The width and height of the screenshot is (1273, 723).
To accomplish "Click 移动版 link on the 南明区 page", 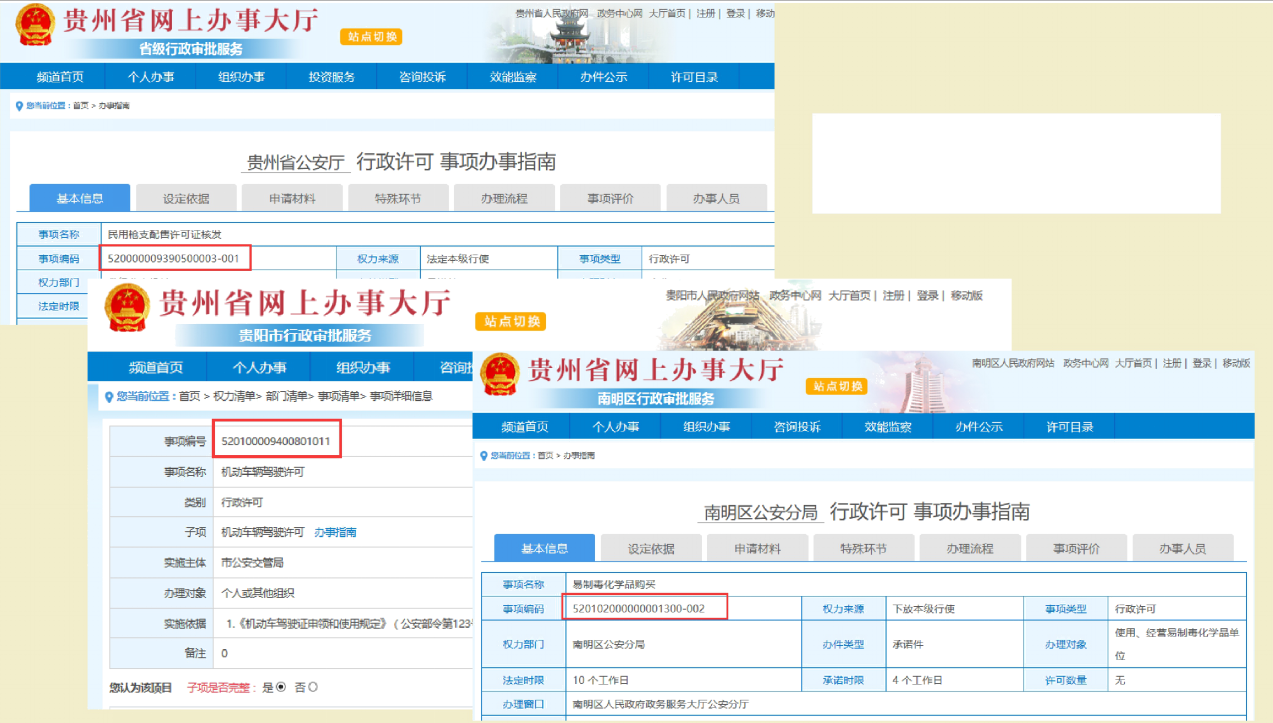I will tap(1236, 363).
